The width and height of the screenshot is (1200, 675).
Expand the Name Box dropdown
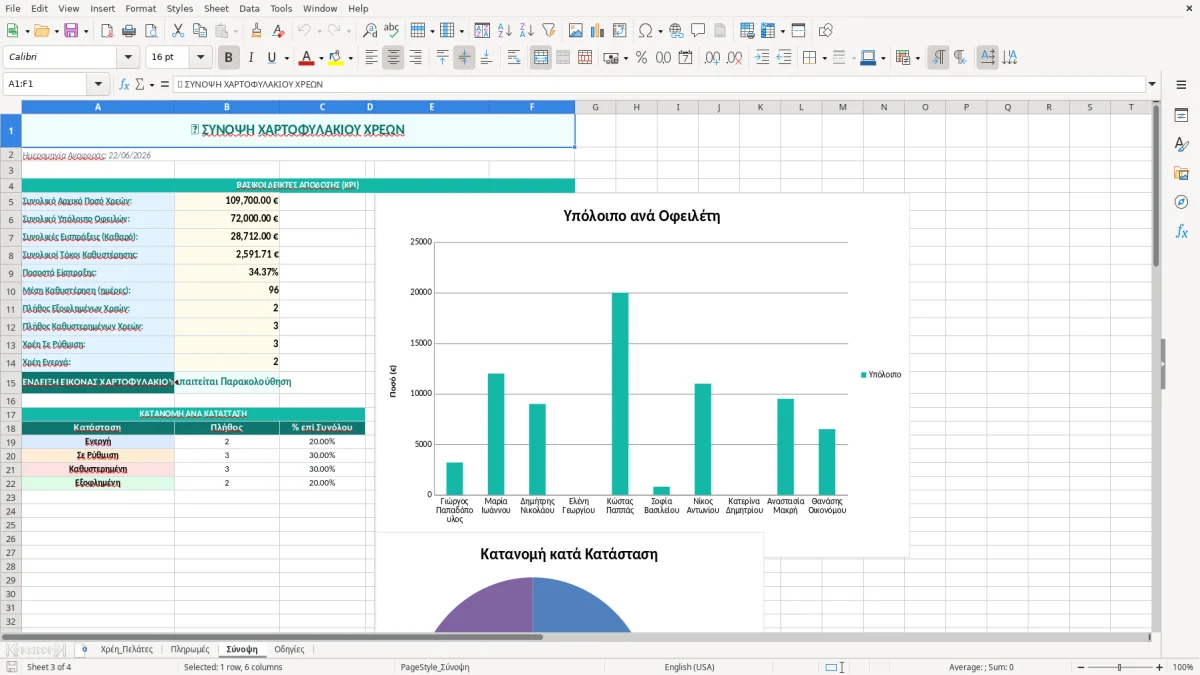98,84
